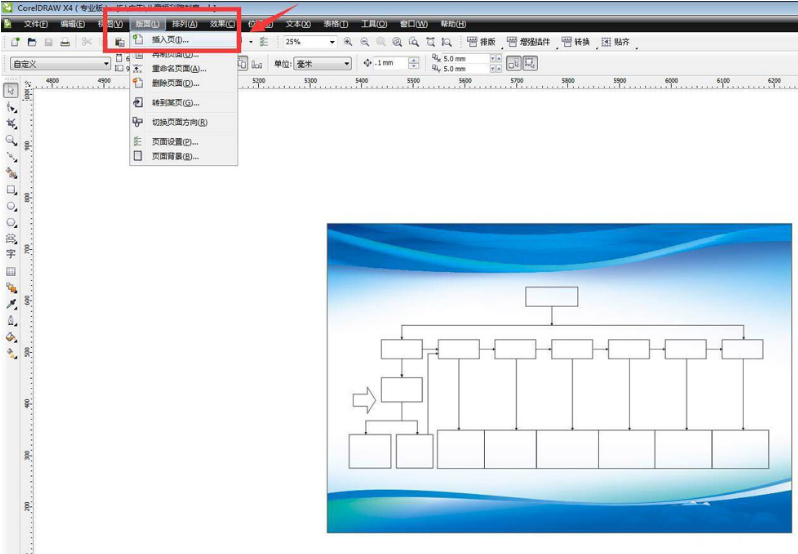Click the 转换 toolbar button
Screen dimensions: 798x554
(x=576, y=42)
